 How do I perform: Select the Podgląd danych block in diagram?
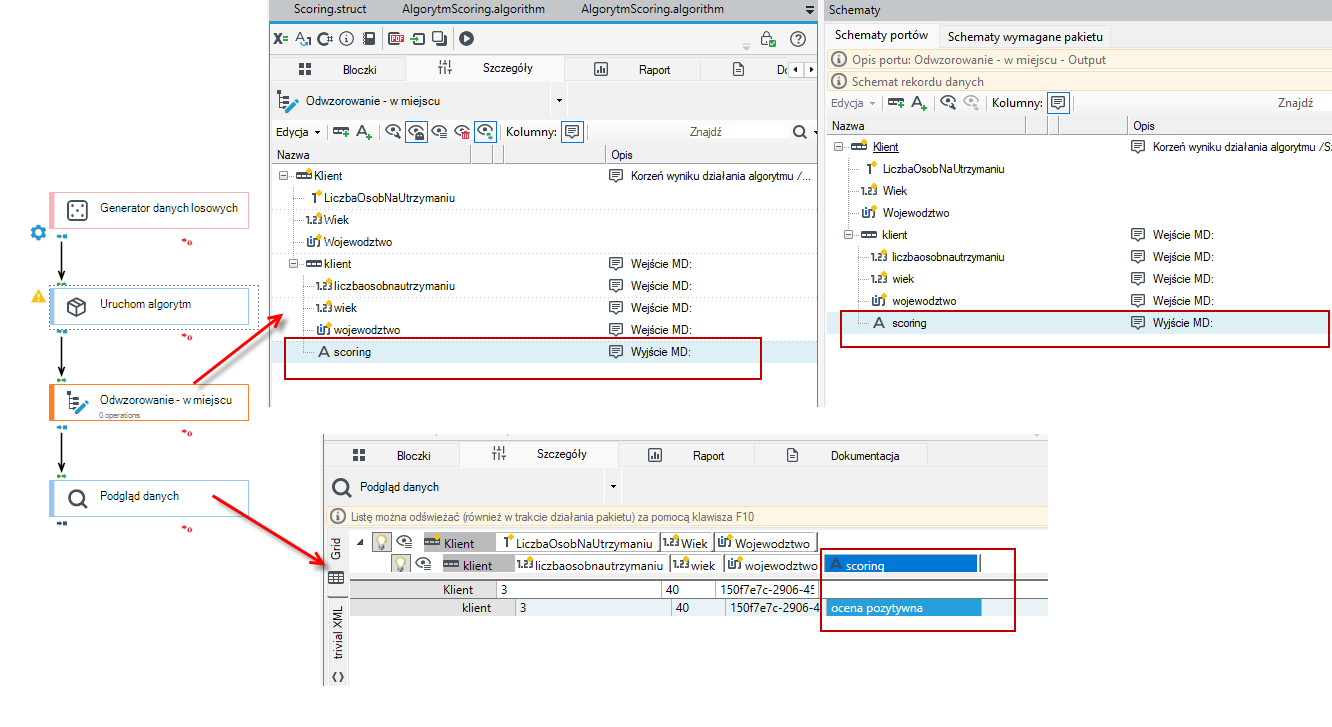click(x=149, y=497)
